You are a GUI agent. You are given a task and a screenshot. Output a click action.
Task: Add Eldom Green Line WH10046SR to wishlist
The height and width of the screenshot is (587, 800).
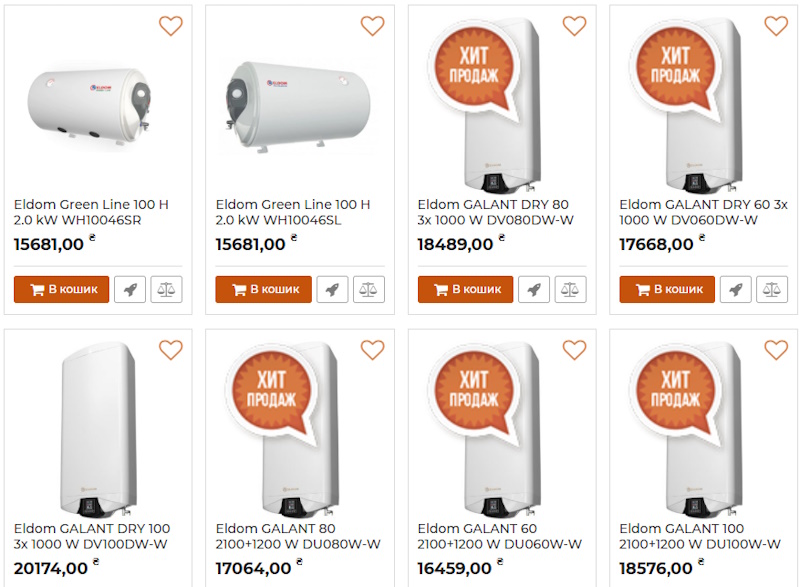click(171, 27)
